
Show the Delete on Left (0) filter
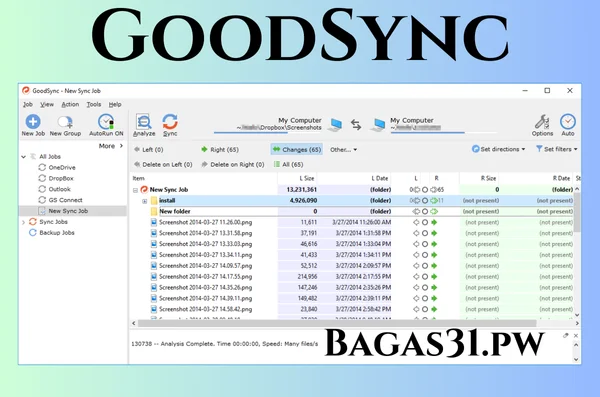pyautogui.click(x=163, y=164)
